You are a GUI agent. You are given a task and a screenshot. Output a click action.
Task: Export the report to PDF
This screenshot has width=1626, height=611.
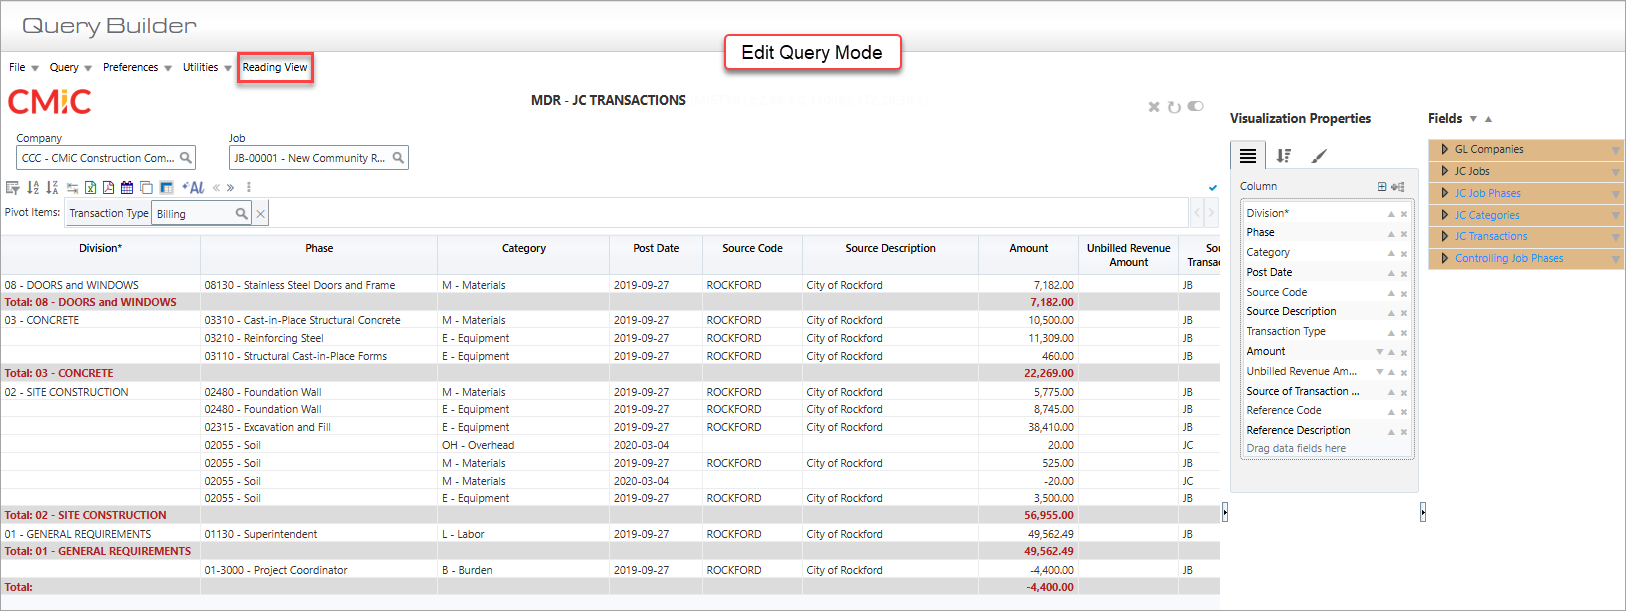pyautogui.click(x=108, y=187)
